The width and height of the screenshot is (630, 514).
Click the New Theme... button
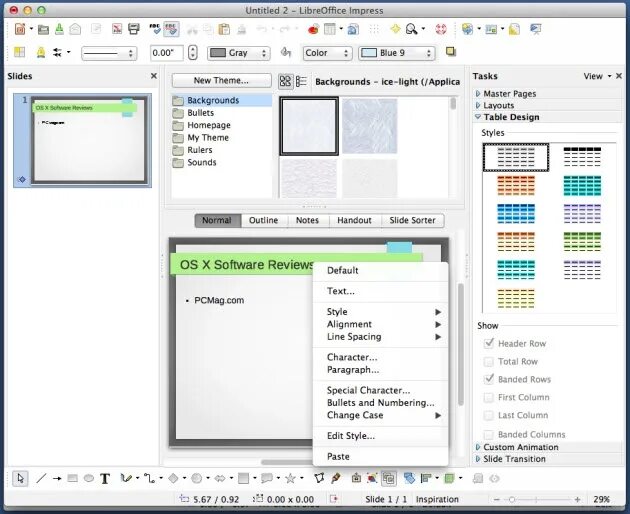click(221, 80)
